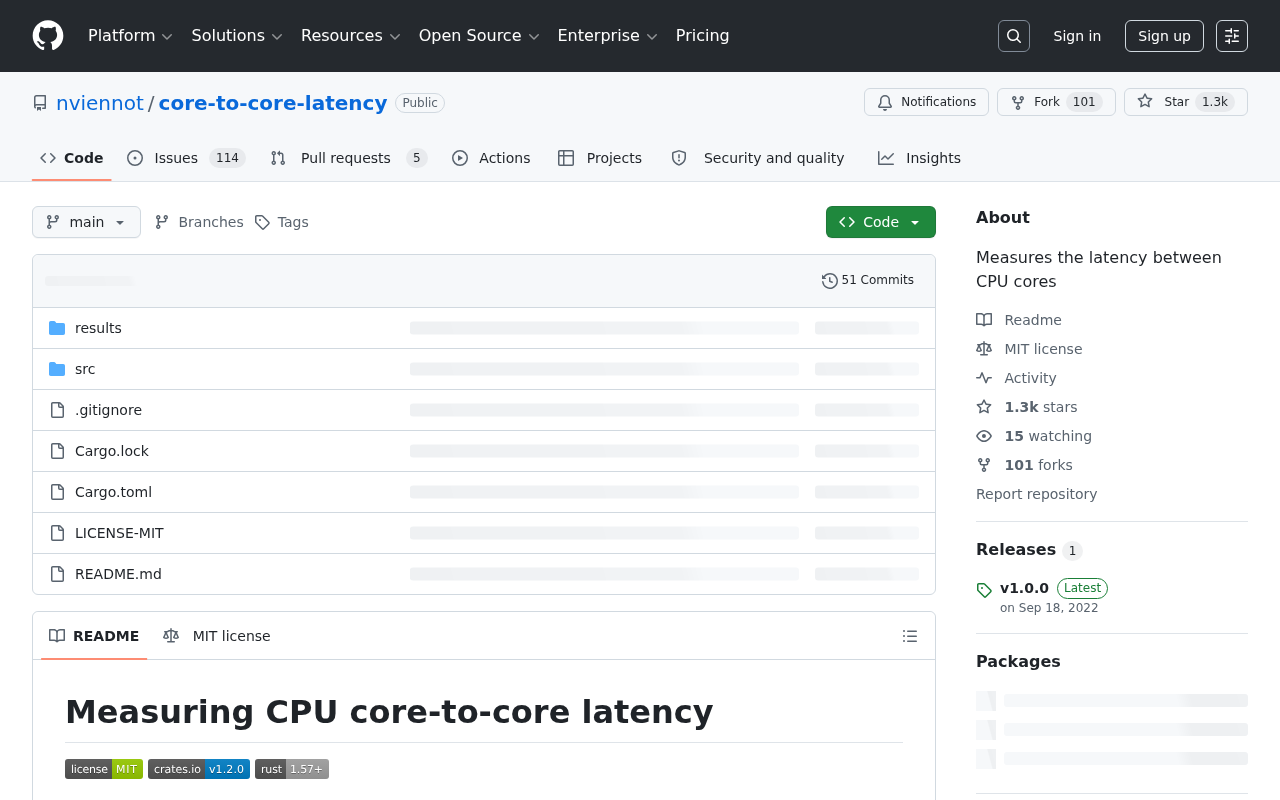This screenshot has width=1280, height=800.
Task: Open Security and quality tab
Action: (758, 158)
